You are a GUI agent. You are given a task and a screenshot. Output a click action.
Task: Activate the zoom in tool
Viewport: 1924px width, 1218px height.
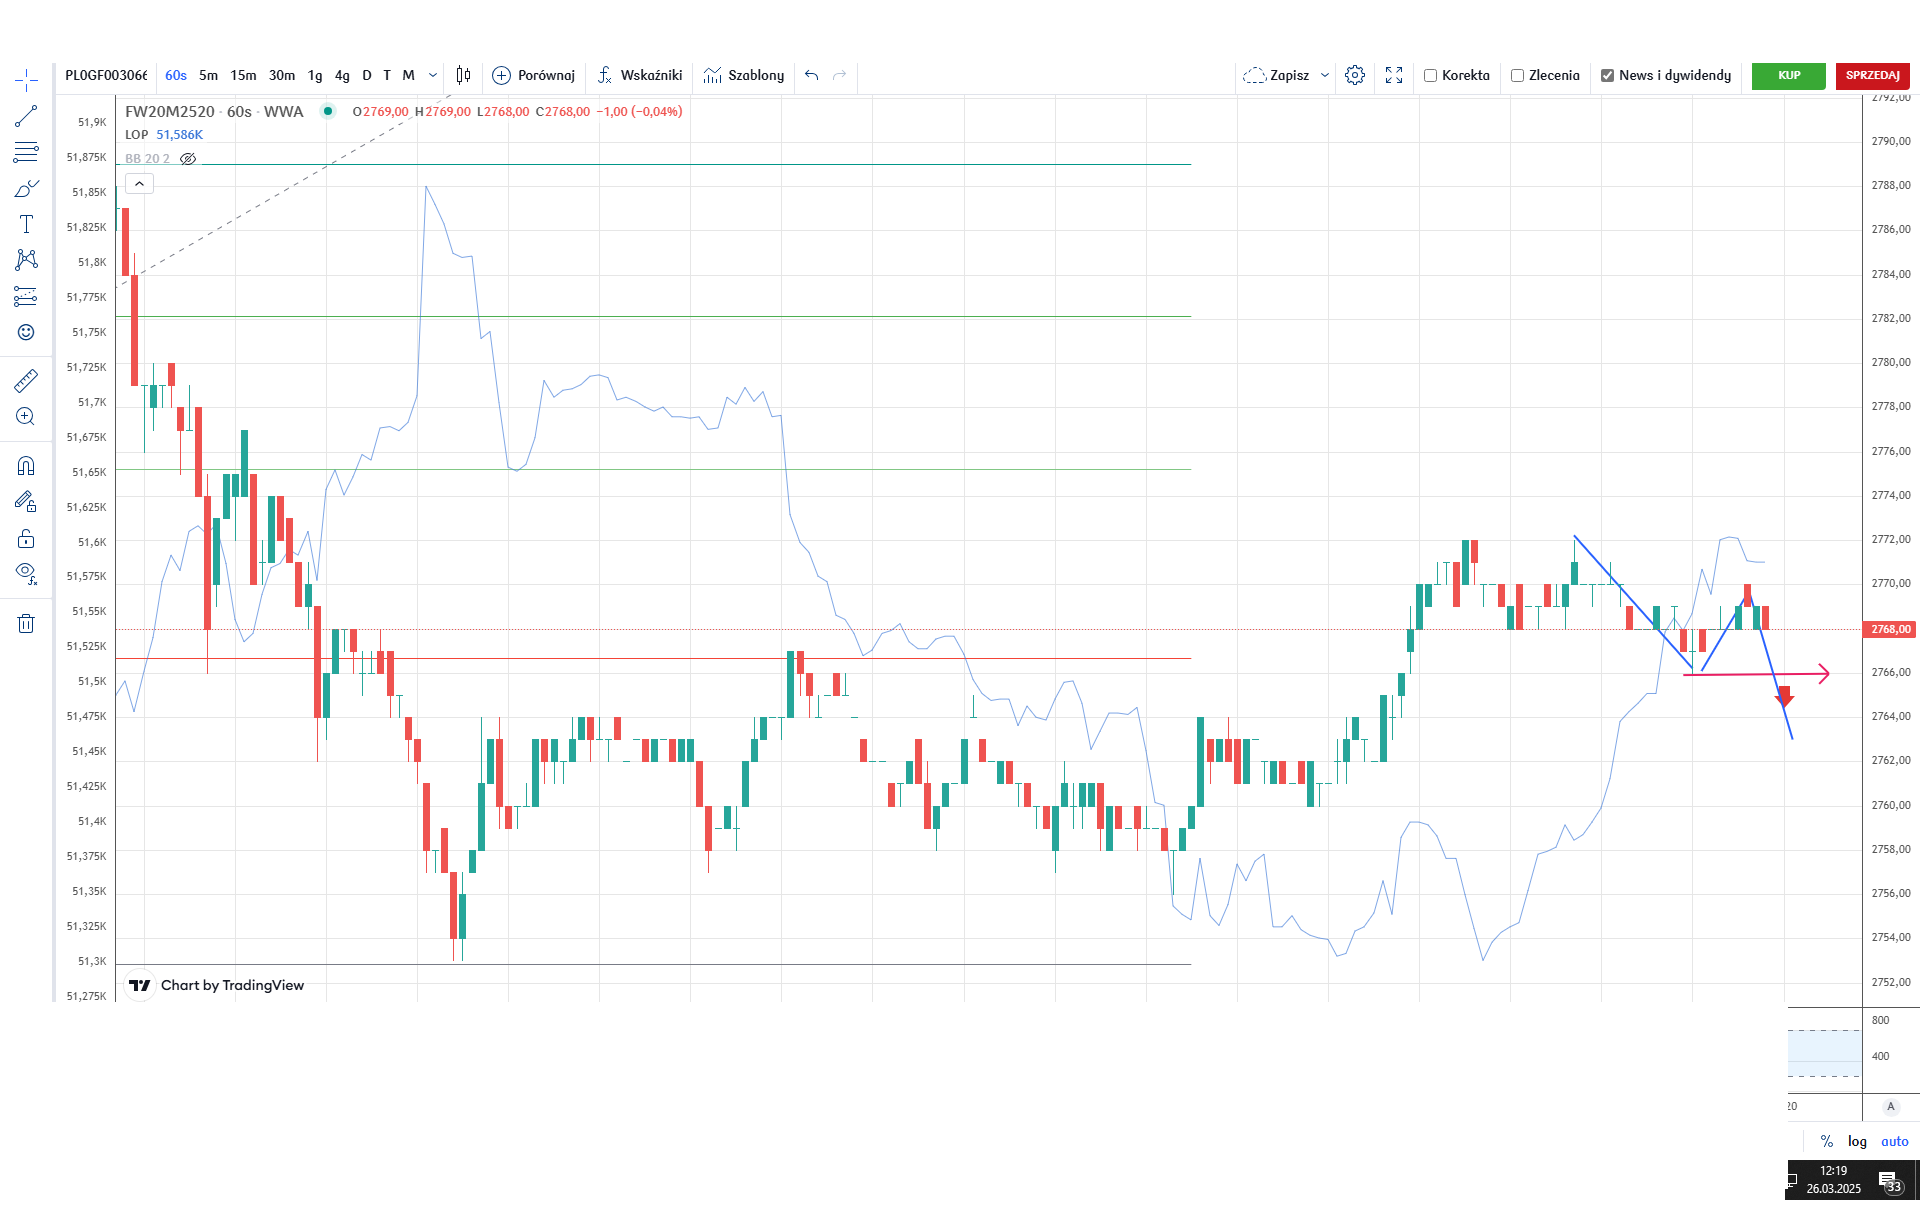tap(26, 416)
